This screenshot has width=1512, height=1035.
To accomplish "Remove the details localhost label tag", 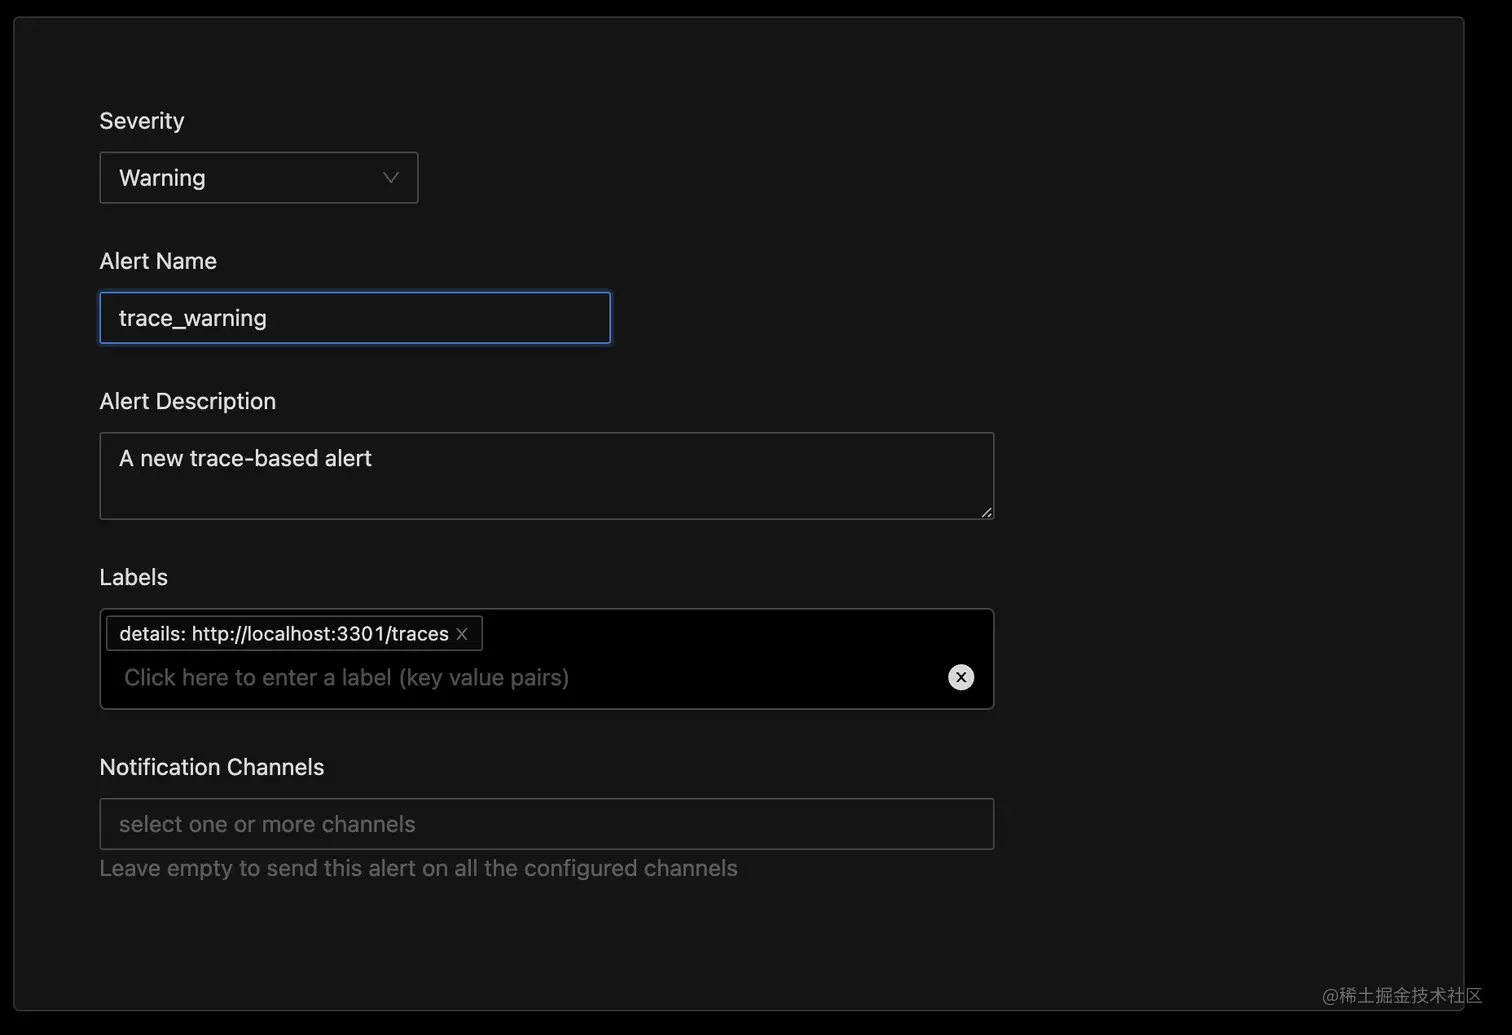I will (462, 634).
